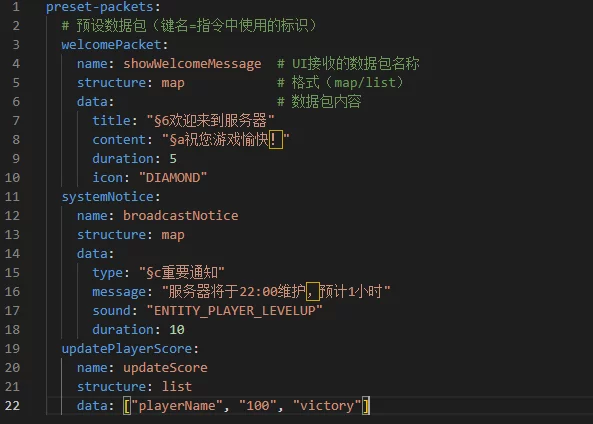Click the 'list' value on line 21
Image resolution: width=593 pixels, height=424 pixels.
tap(177, 387)
